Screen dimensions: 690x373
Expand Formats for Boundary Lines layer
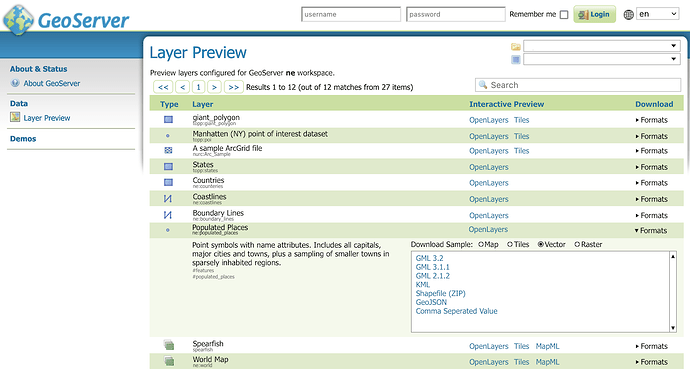coord(652,215)
